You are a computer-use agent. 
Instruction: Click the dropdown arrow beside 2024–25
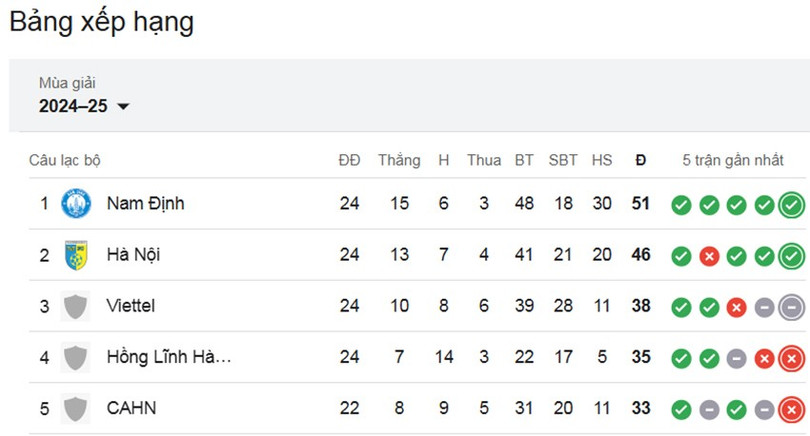pos(123,106)
